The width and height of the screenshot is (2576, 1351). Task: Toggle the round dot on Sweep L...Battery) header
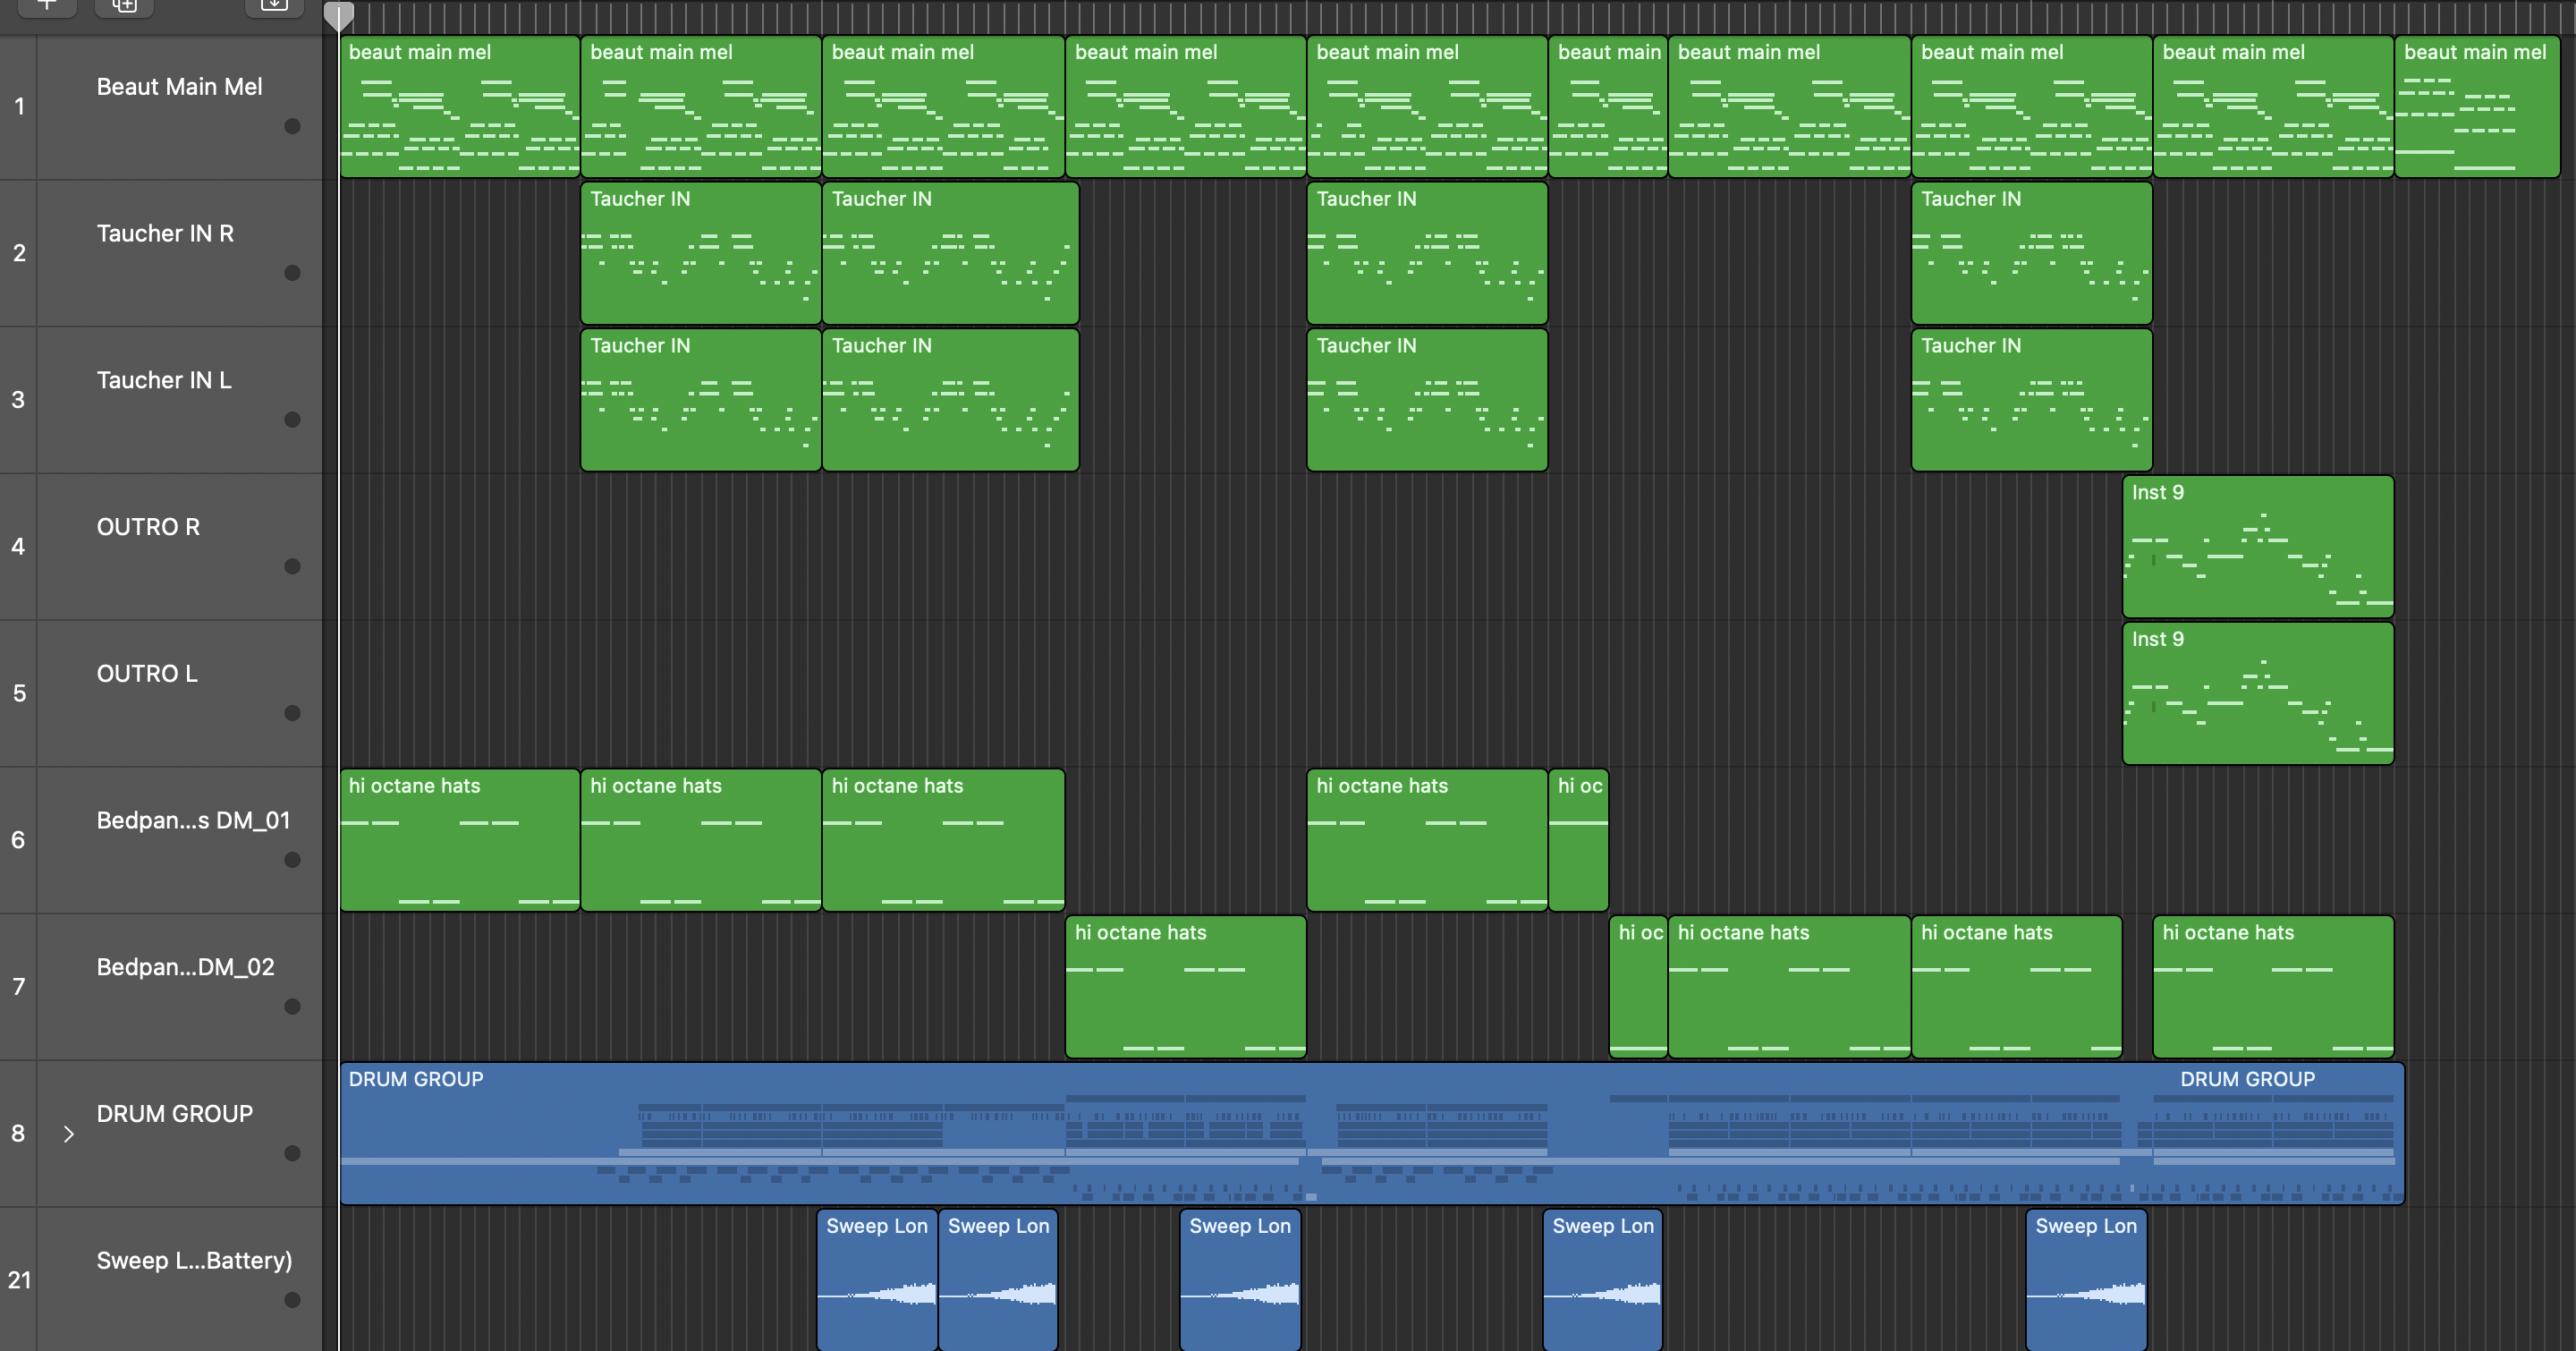[292, 1300]
